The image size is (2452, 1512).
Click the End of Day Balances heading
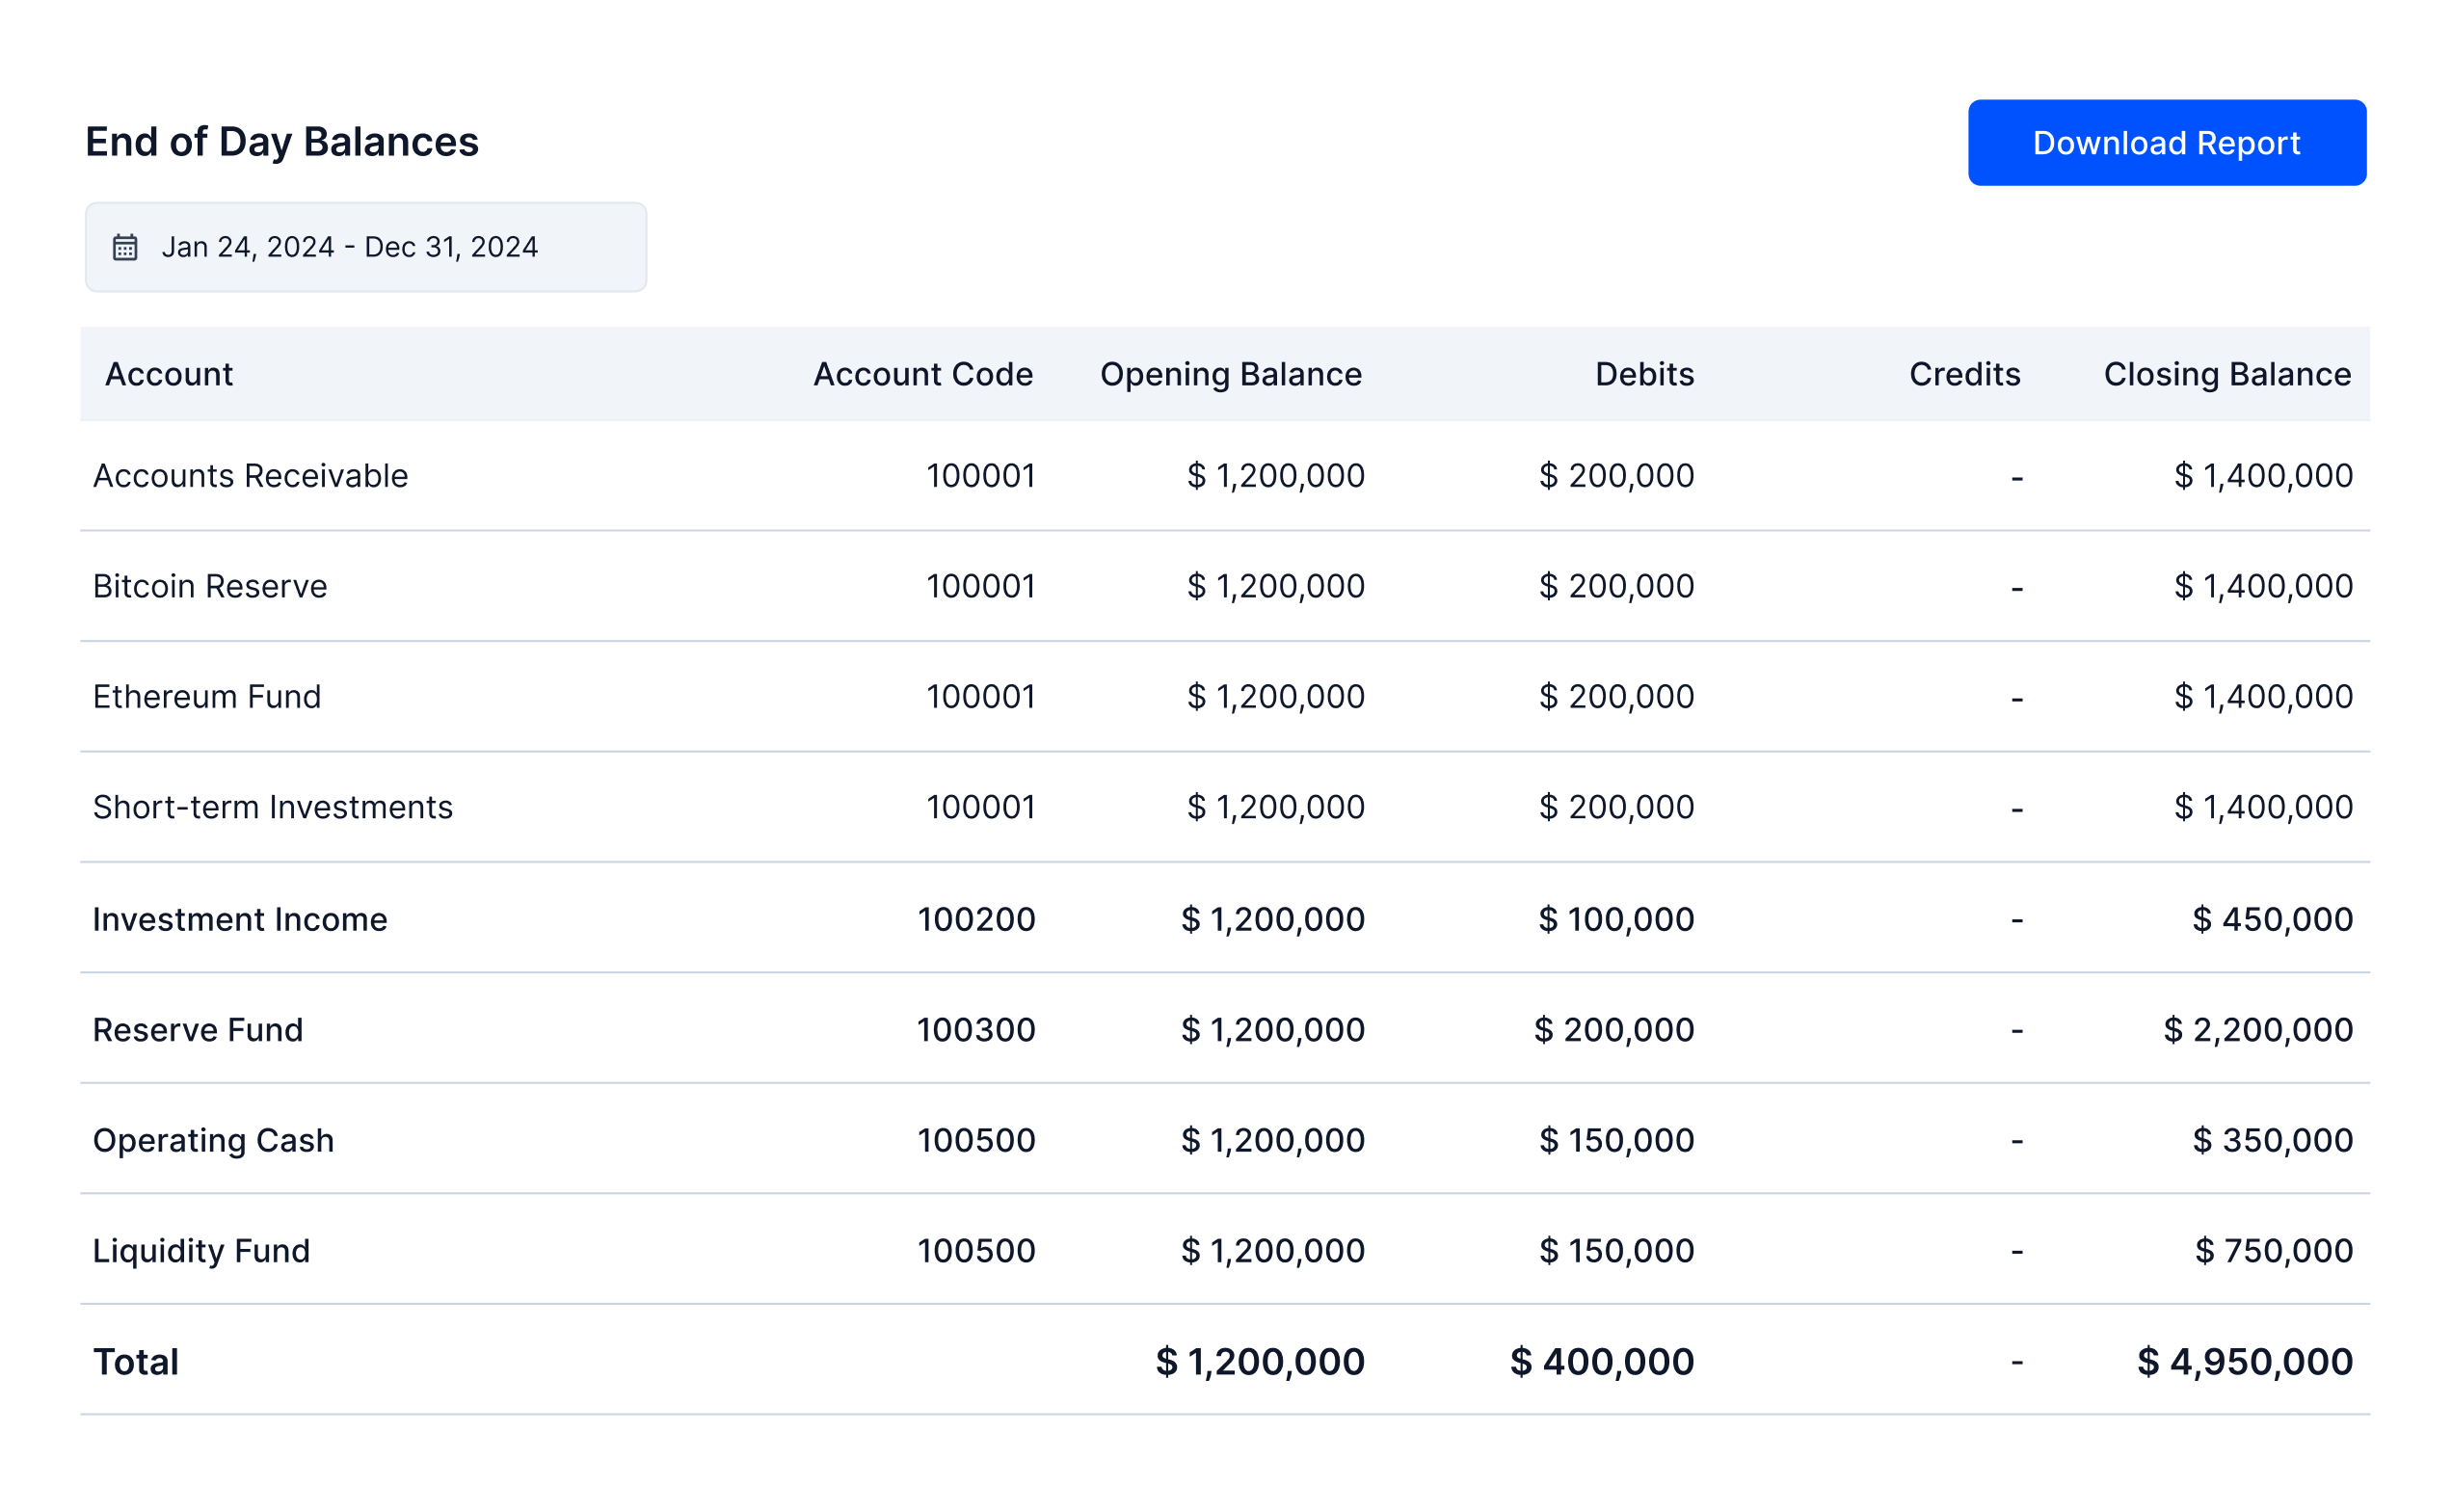tap(282, 142)
